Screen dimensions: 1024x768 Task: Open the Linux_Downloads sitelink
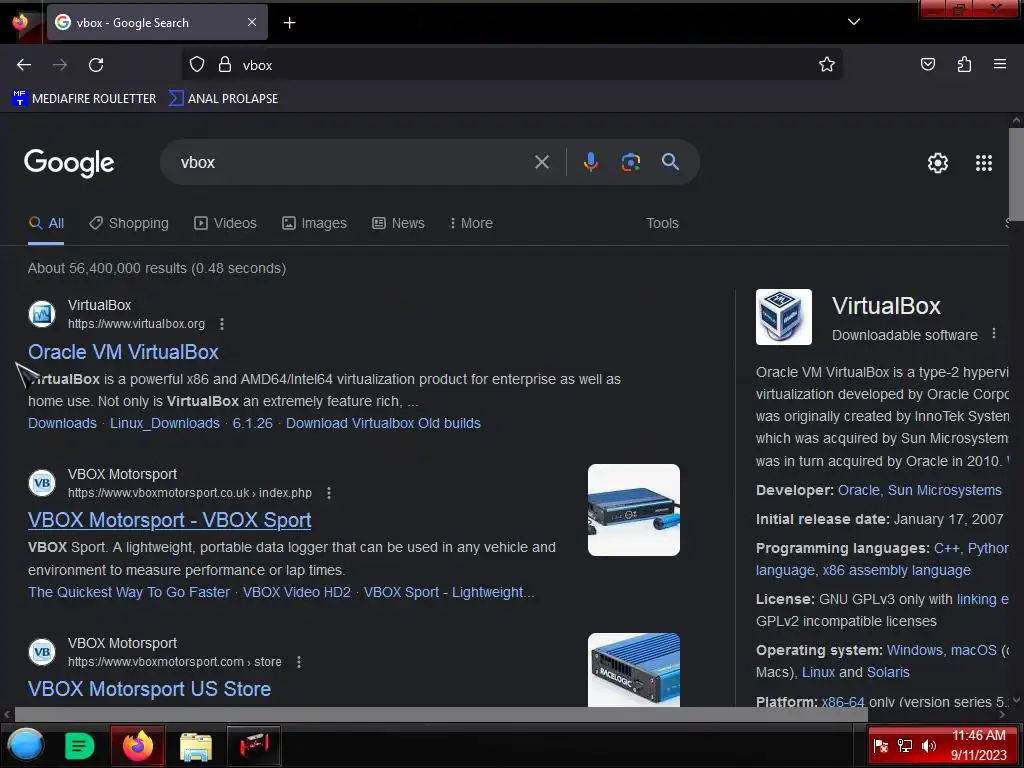[x=165, y=423]
